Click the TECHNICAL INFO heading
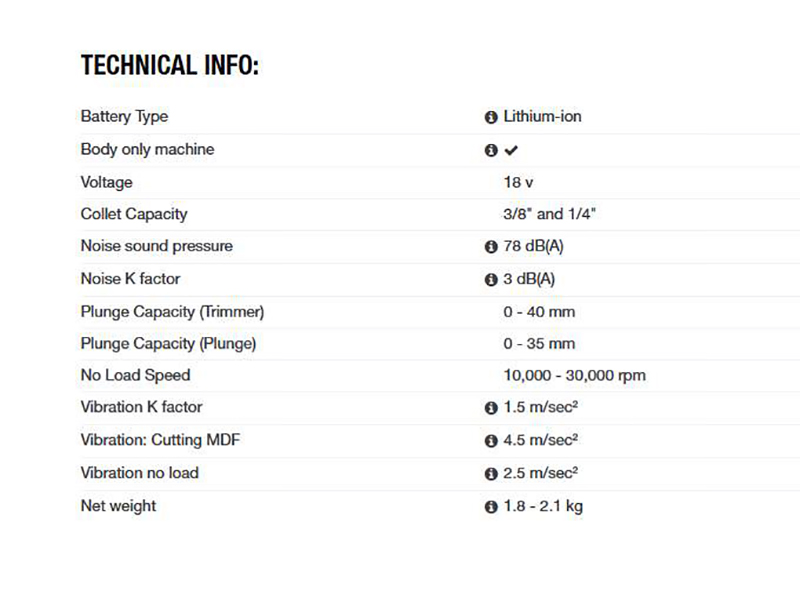The height and width of the screenshot is (600, 800). (169, 66)
